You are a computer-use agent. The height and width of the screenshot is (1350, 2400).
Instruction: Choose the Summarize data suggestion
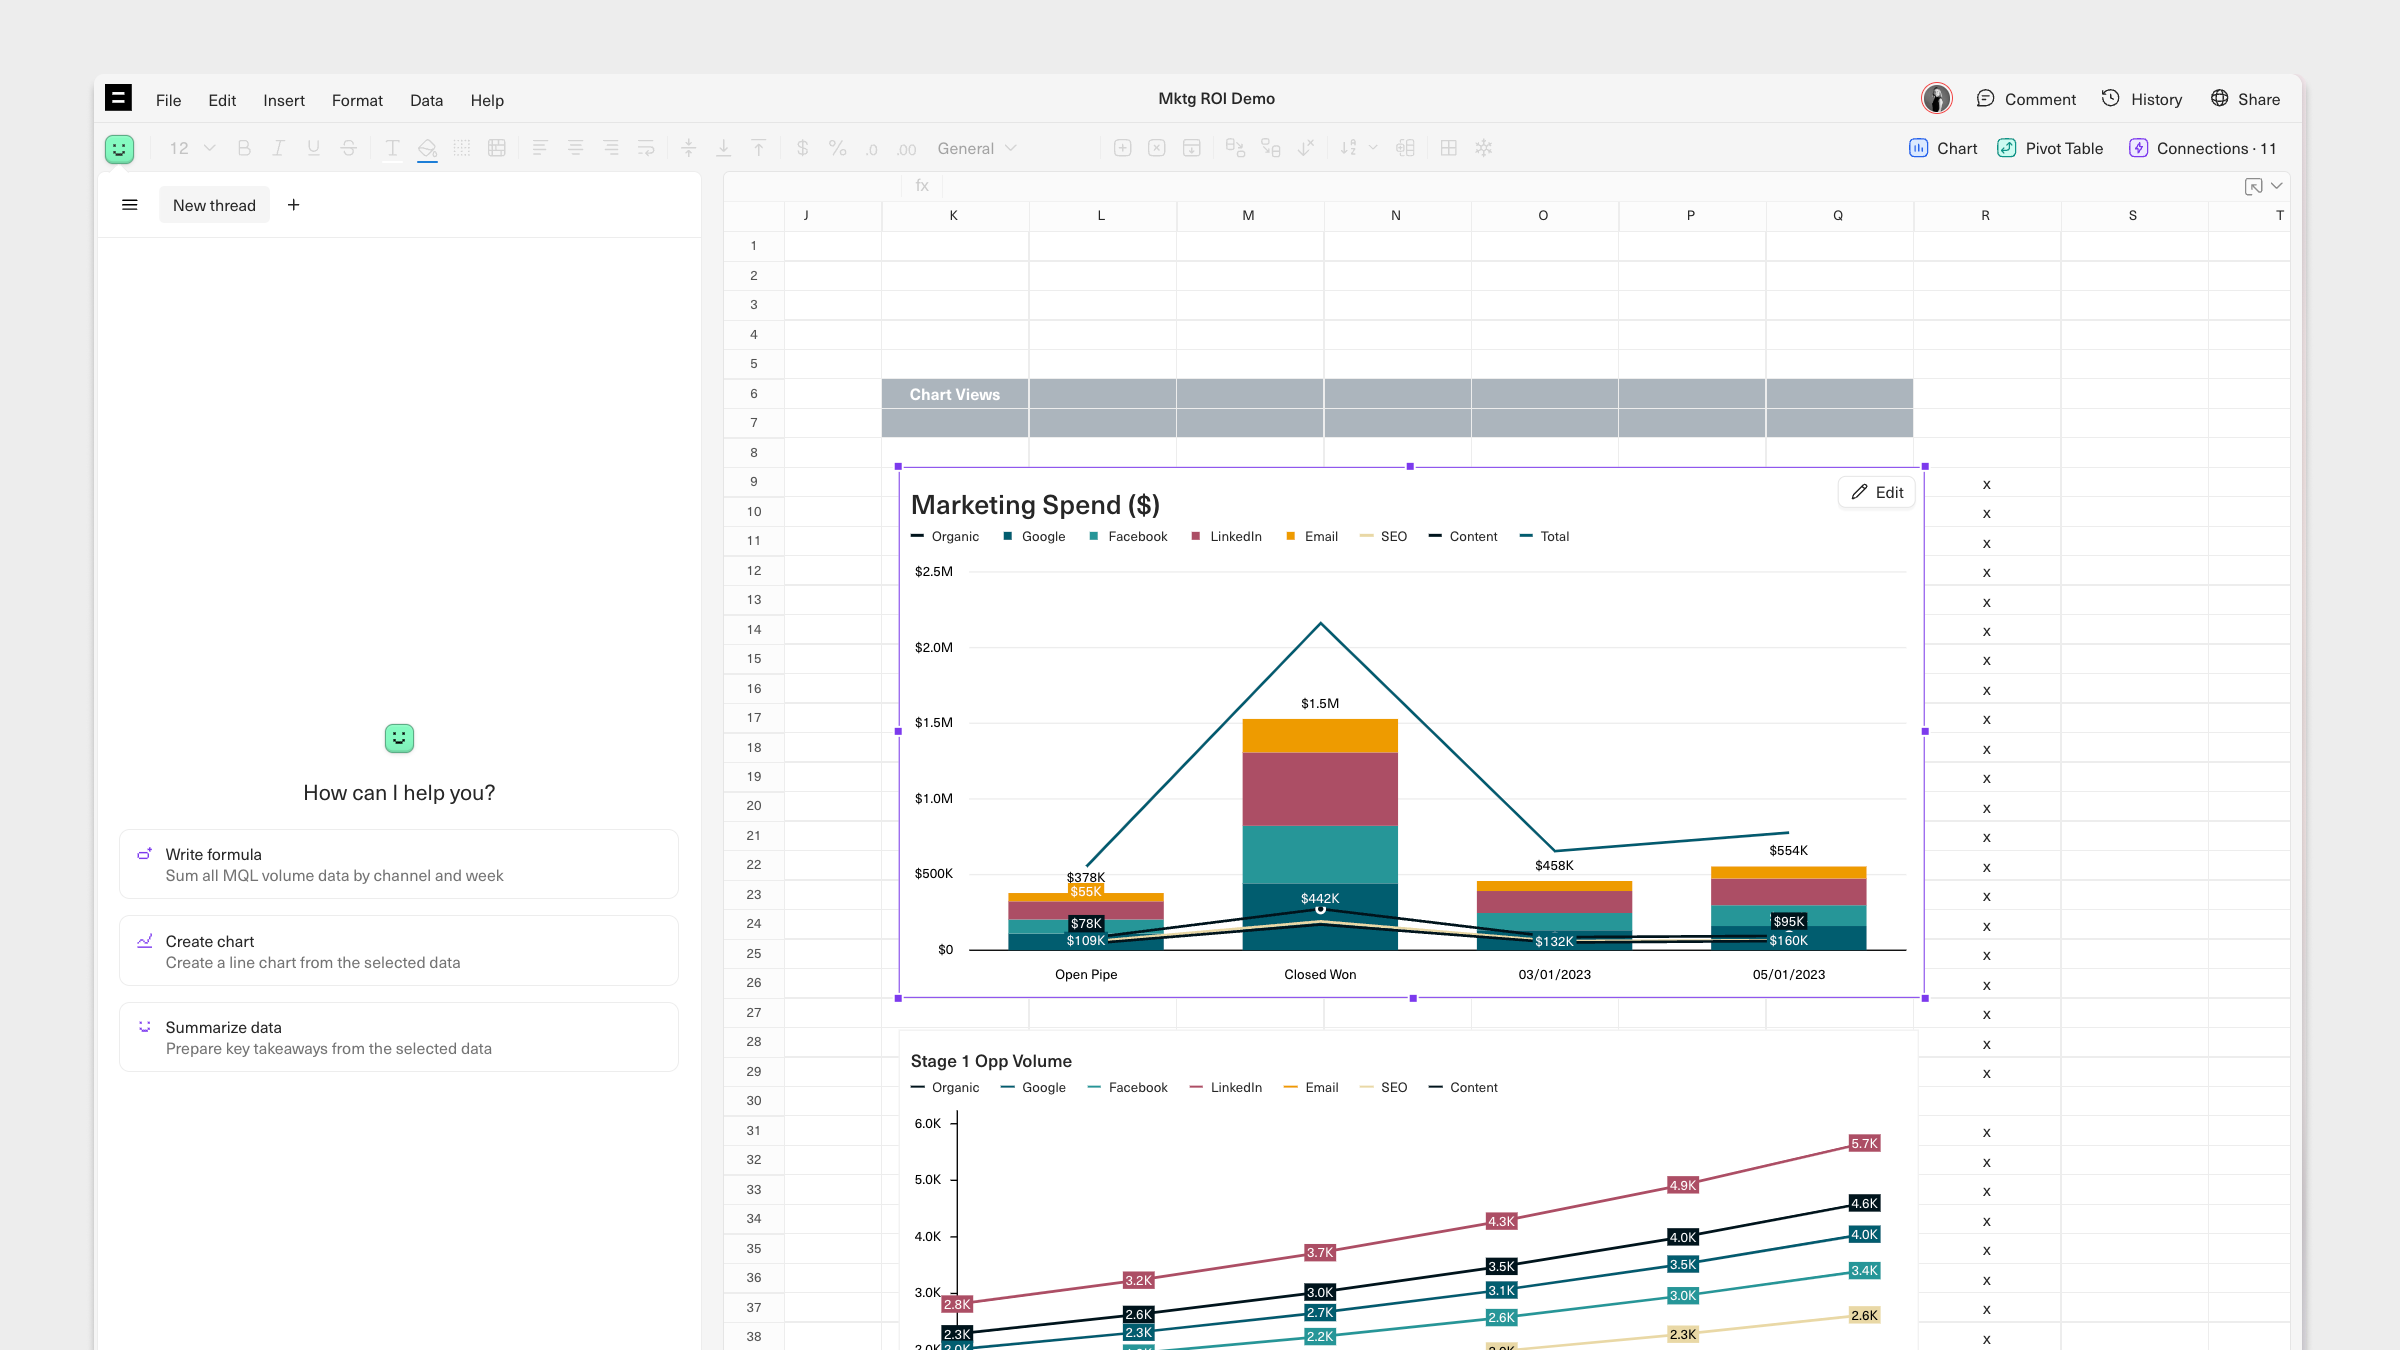click(x=399, y=1037)
